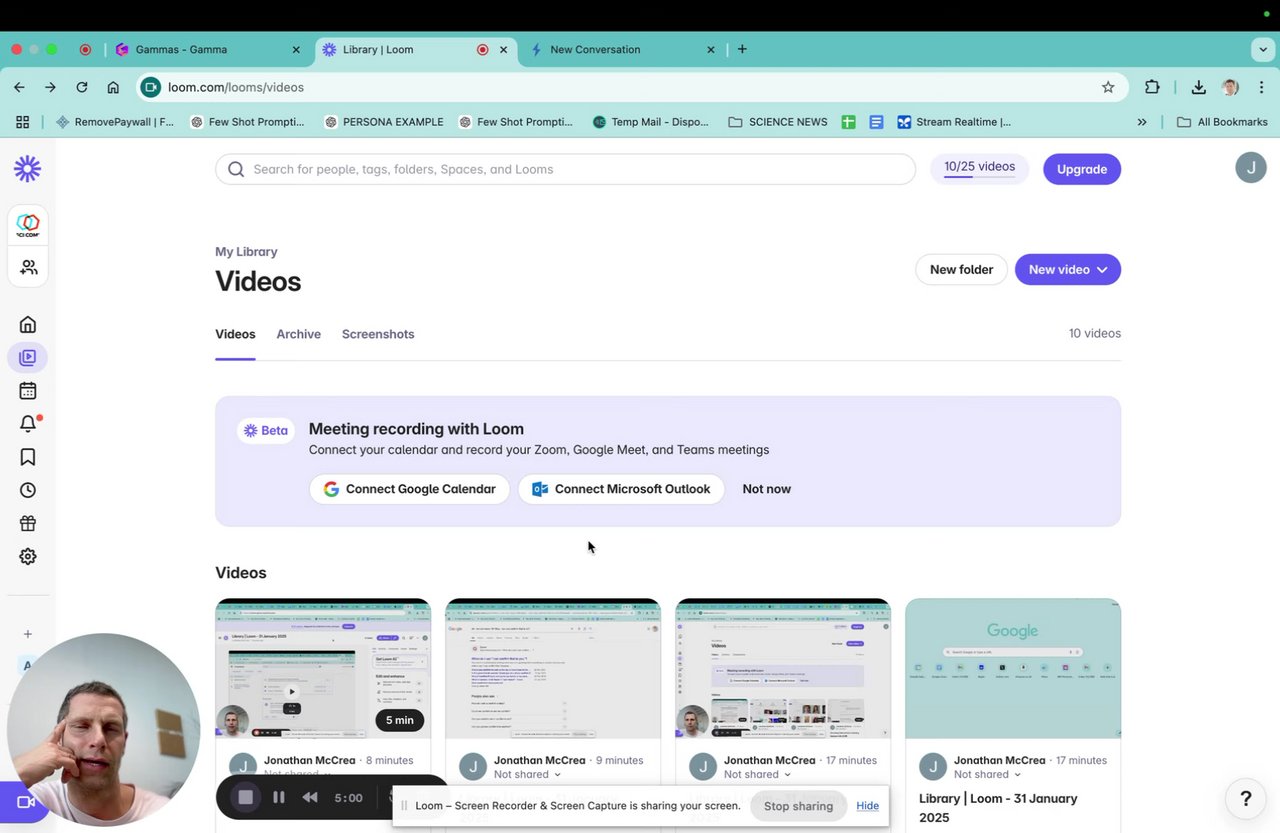Bookmark this page with the star icon
Image resolution: width=1280 pixels, height=833 pixels.
(1108, 87)
